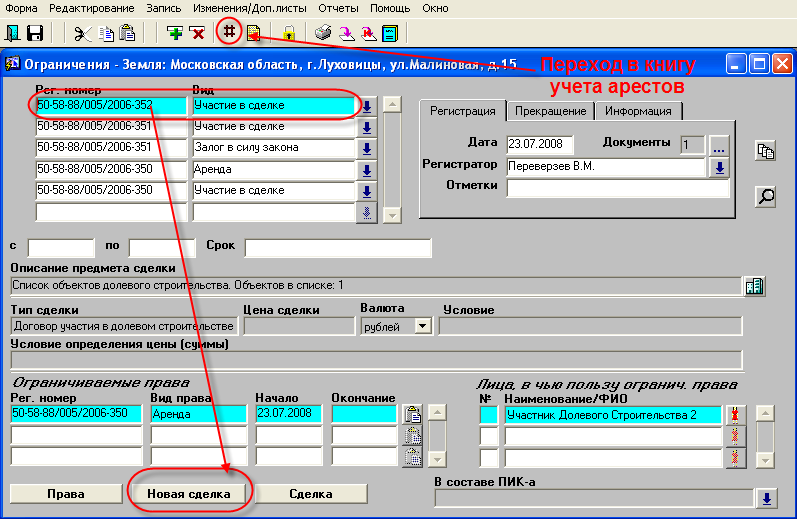This screenshot has height=519, width=797.
Task: Click the Сделка button
Action: click(311, 494)
